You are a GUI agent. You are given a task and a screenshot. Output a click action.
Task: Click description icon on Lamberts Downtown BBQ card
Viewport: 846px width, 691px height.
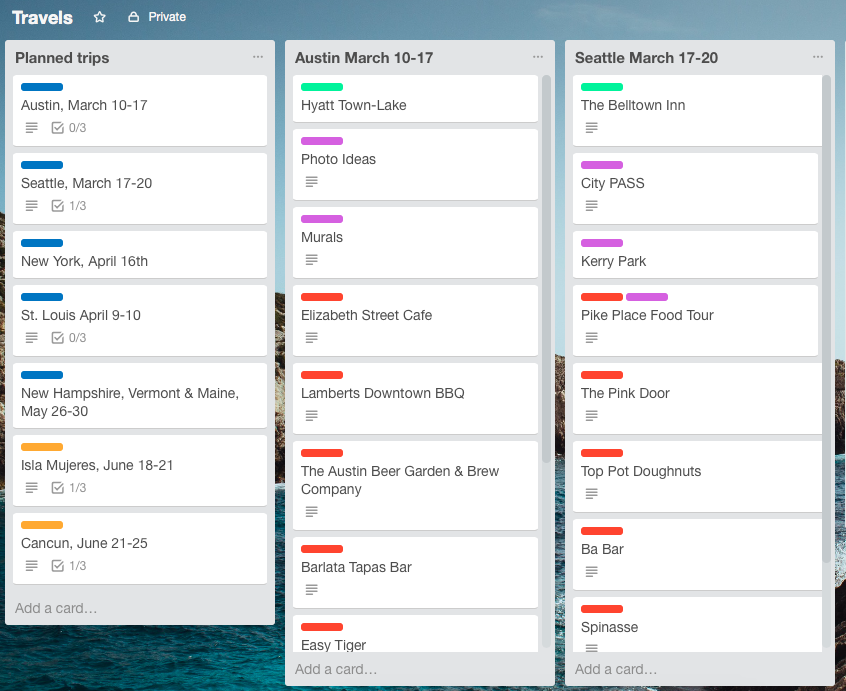pos(312,415)
